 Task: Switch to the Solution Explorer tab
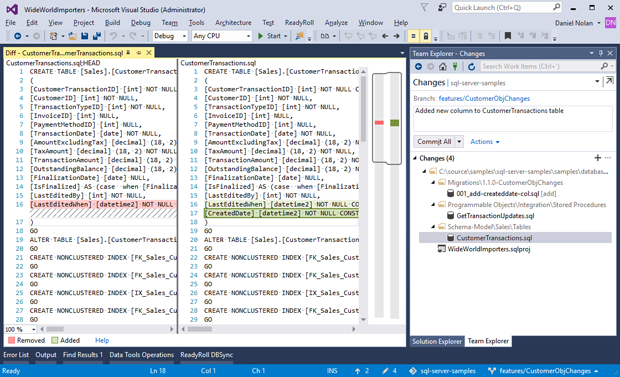tap(437, 341)
